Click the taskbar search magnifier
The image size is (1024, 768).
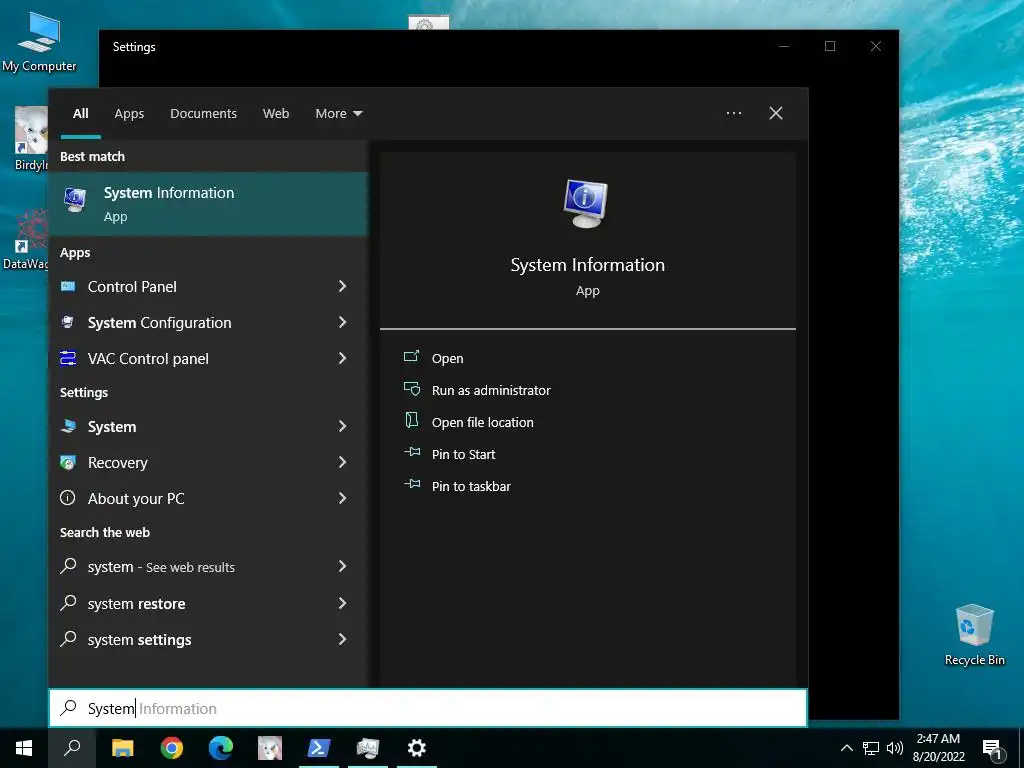72,748
